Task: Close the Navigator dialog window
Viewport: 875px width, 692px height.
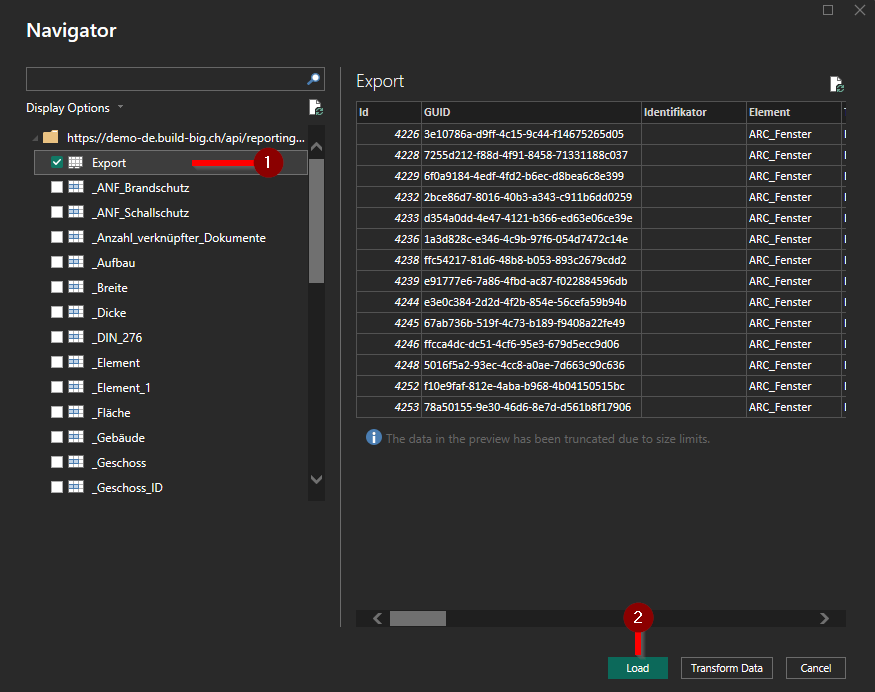Action: [860, 10]
